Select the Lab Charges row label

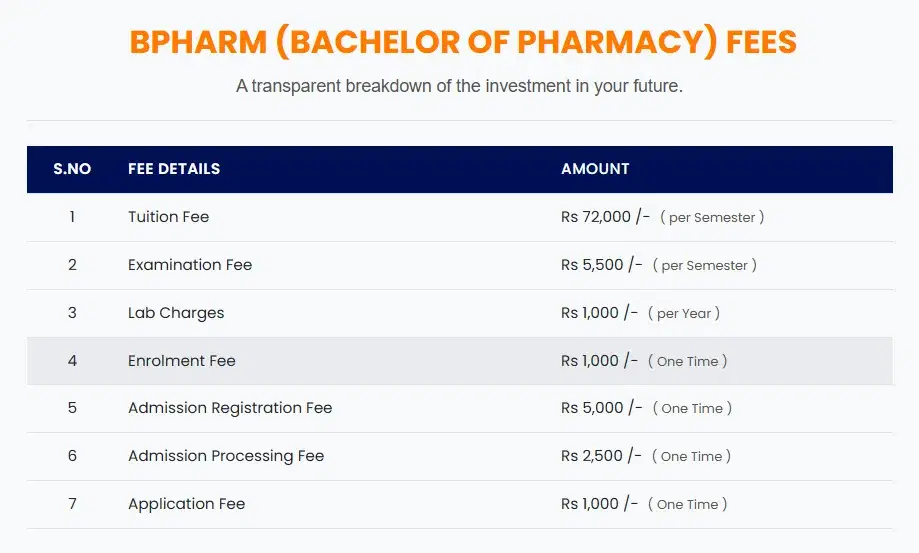(x=176, y=313)
